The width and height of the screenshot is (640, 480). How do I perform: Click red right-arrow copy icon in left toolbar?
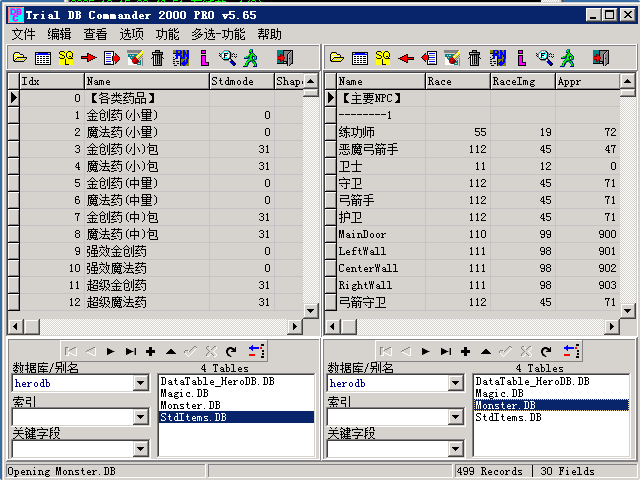(x=89, y=58)
